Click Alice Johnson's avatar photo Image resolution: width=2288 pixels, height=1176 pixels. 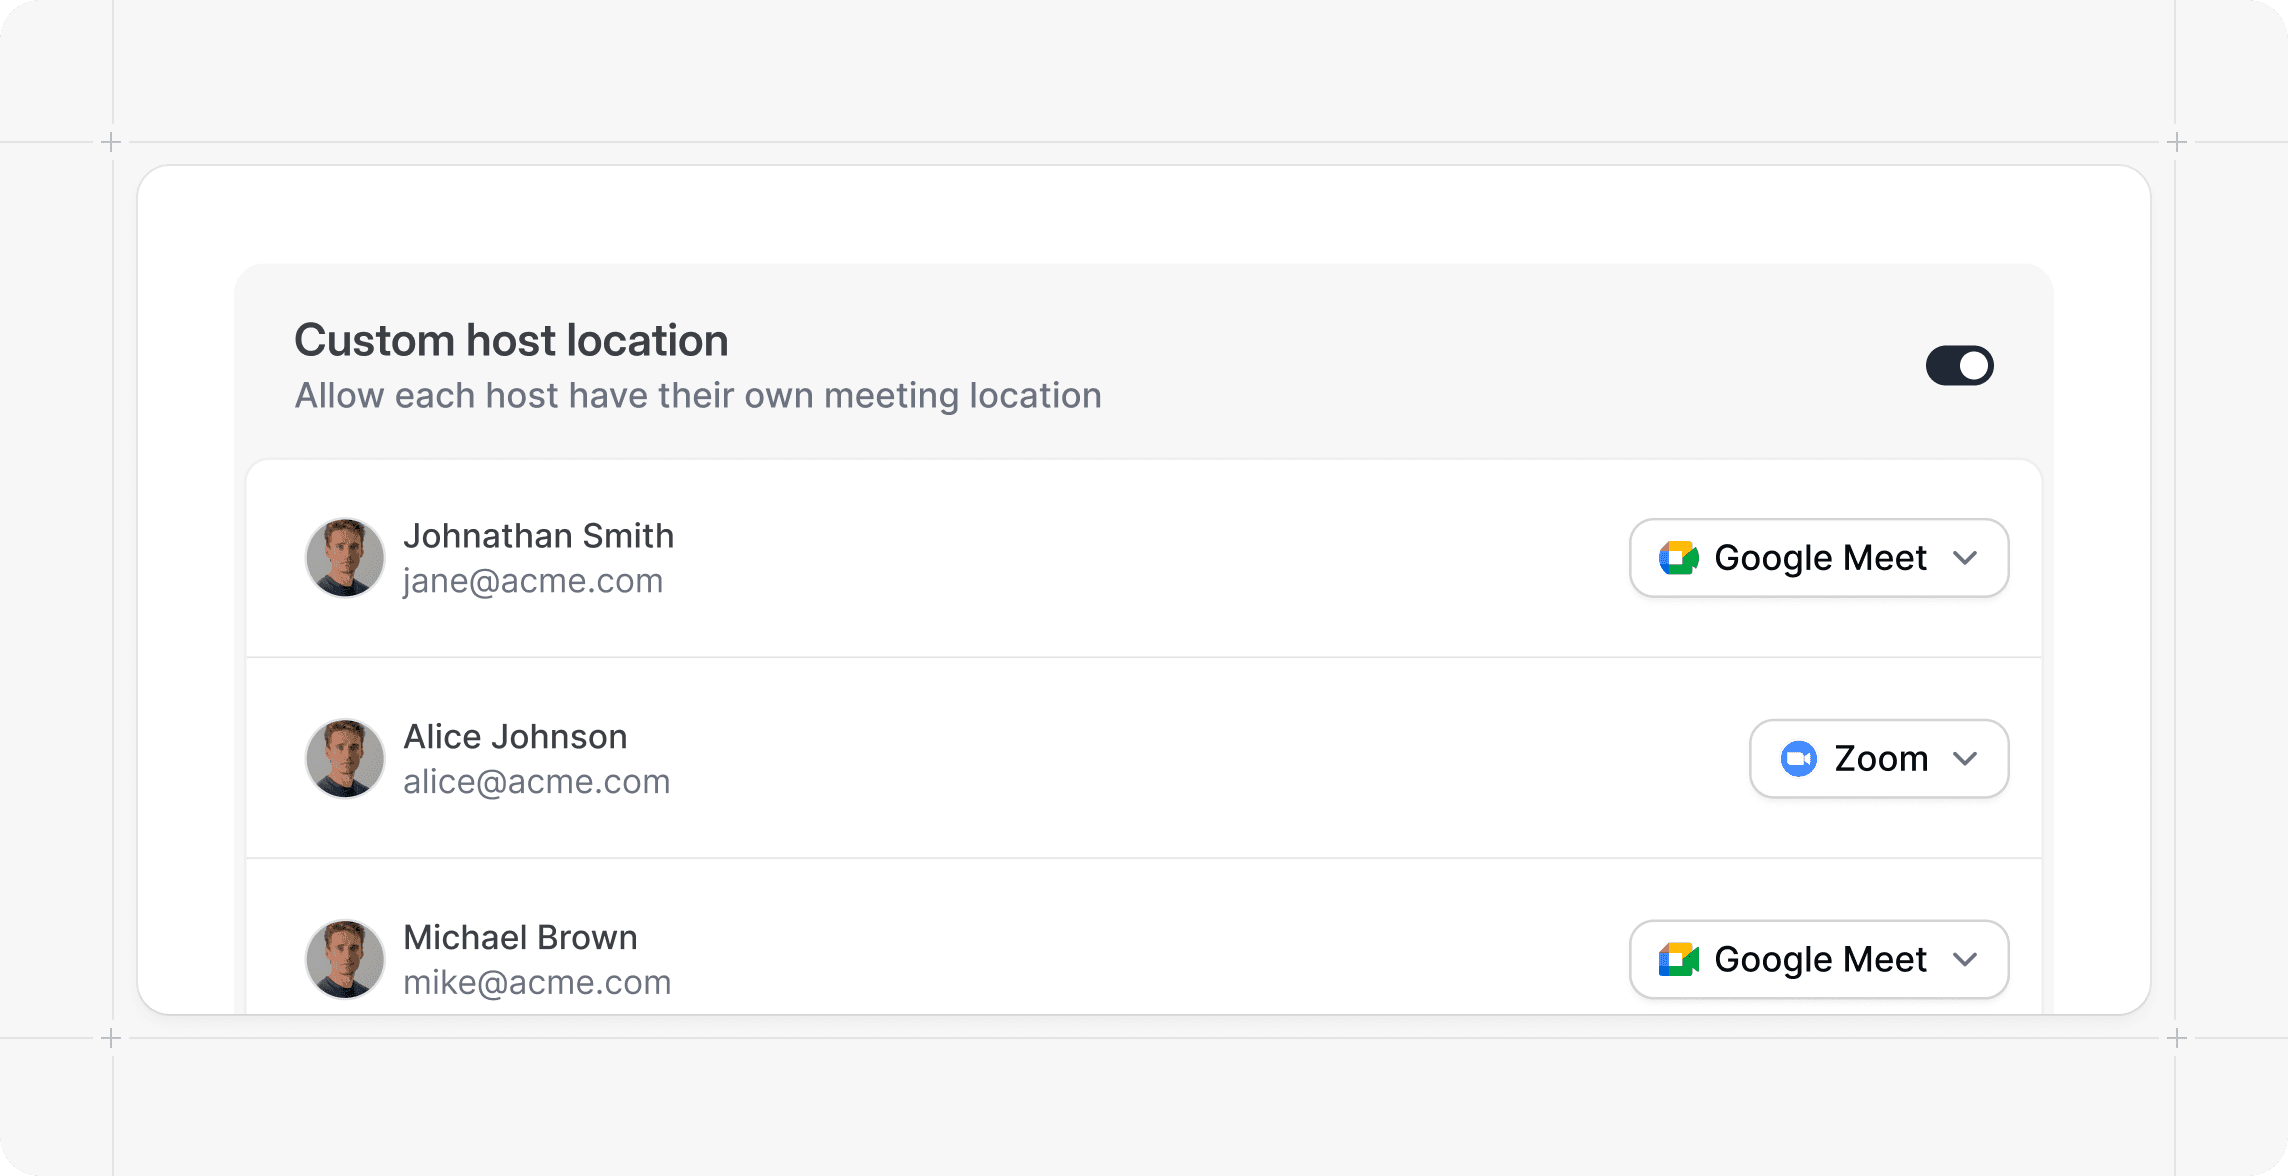pyautogui.click(x=345, y=759)
